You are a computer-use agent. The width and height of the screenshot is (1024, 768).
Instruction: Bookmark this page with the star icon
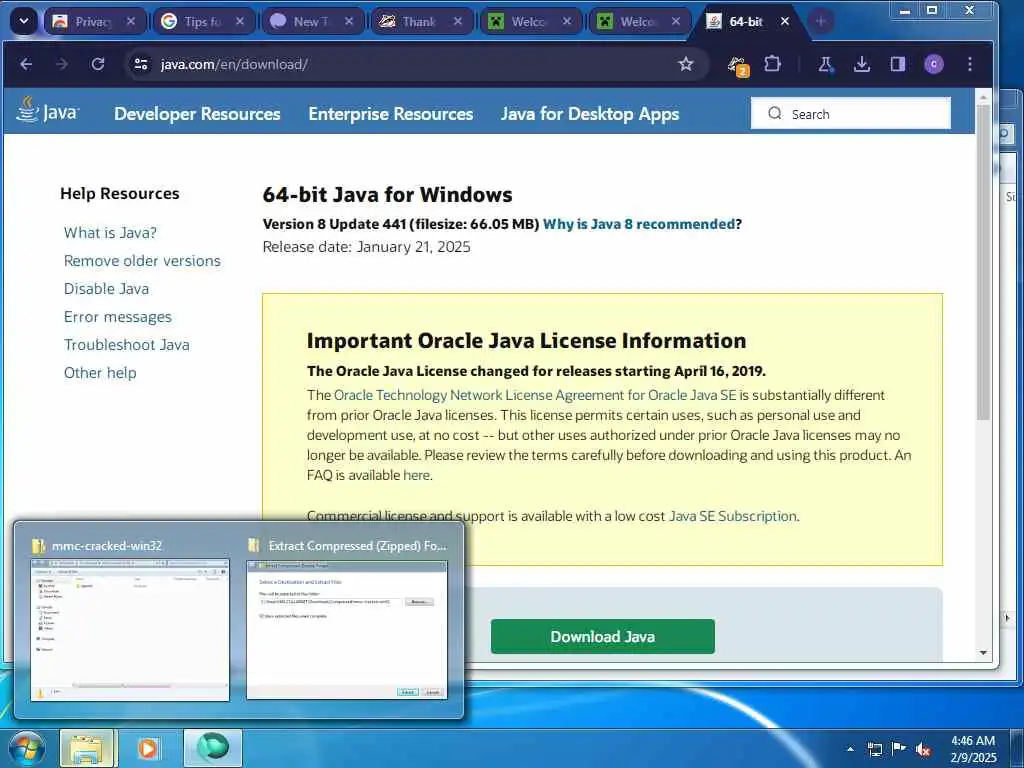tap(685, 64)
